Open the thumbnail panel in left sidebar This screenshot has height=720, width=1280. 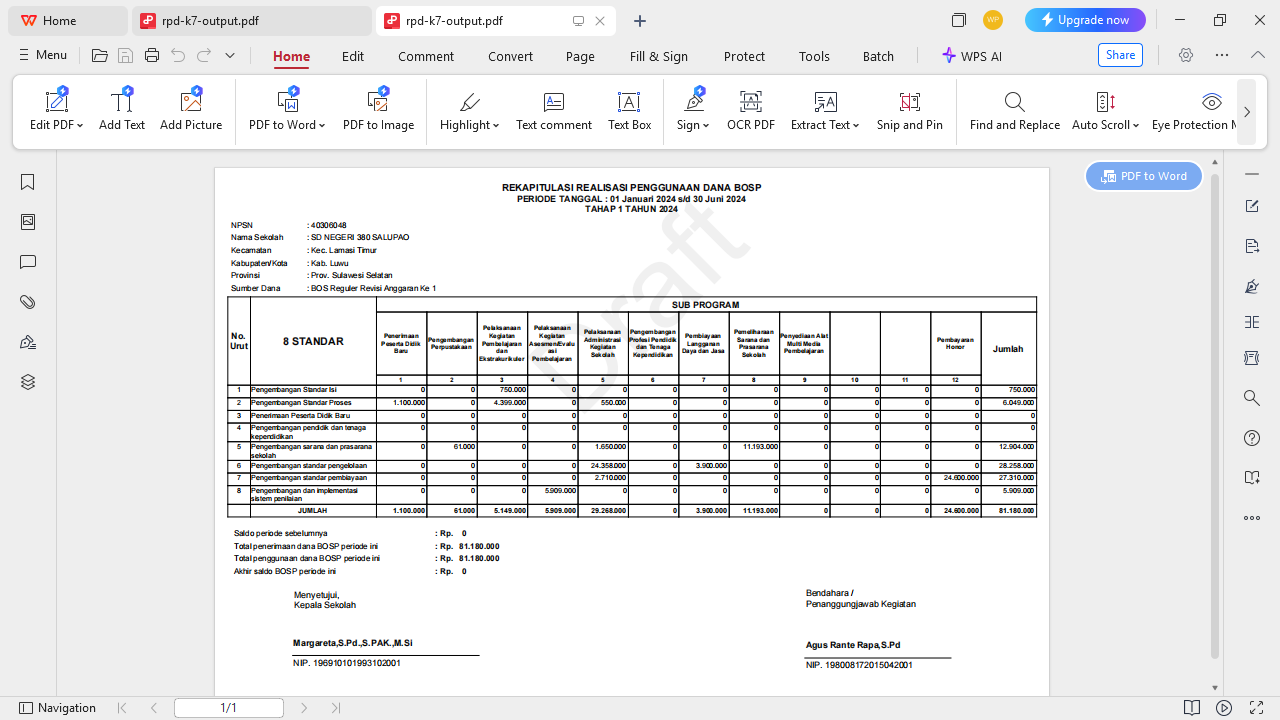click(28, 222)
